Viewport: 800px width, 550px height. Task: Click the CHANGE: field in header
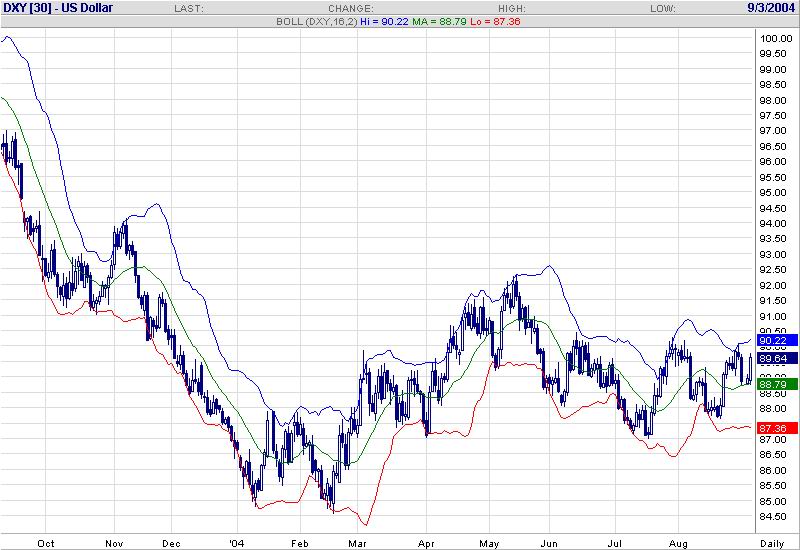tap(350, 8)
